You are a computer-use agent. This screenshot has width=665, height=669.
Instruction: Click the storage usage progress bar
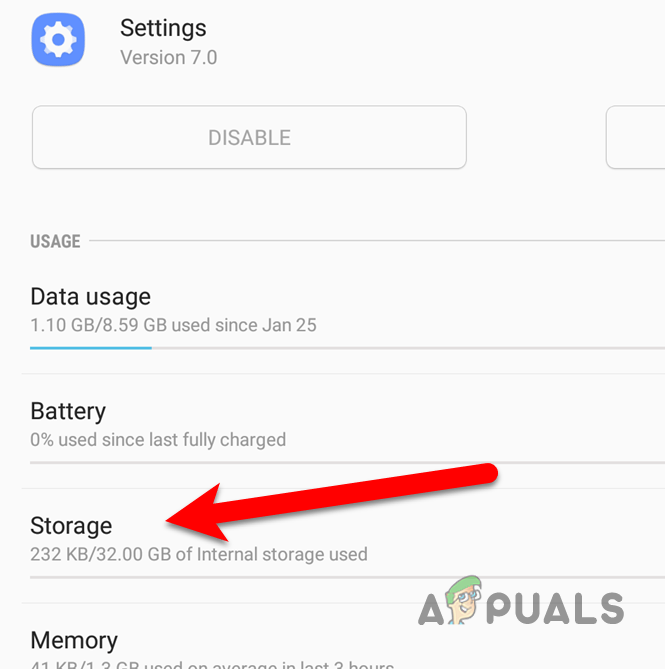tap(347, 577)
